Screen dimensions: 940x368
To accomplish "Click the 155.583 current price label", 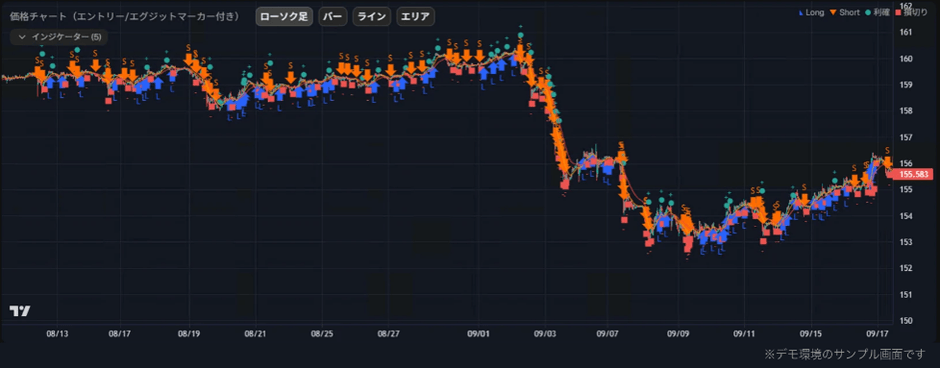I will point(915,174).
